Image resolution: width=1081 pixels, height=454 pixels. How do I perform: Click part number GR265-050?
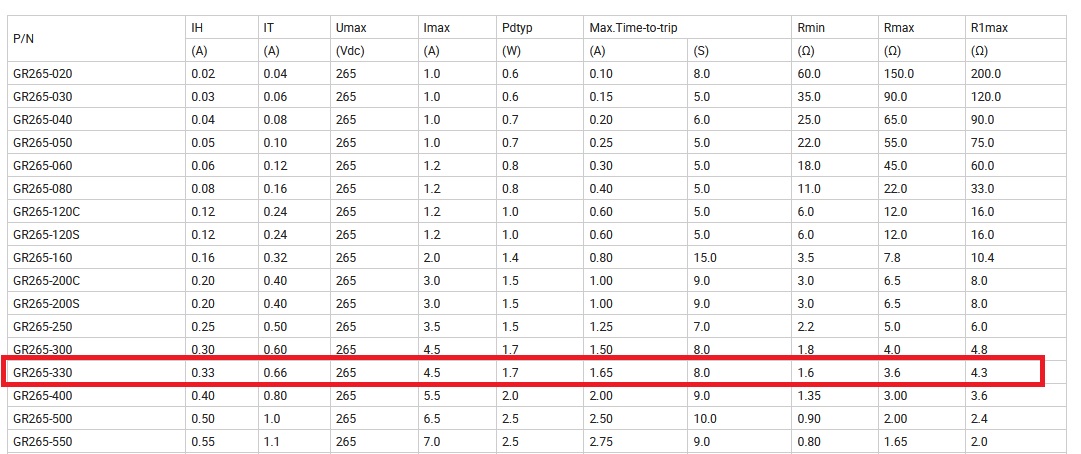(43, 143)
